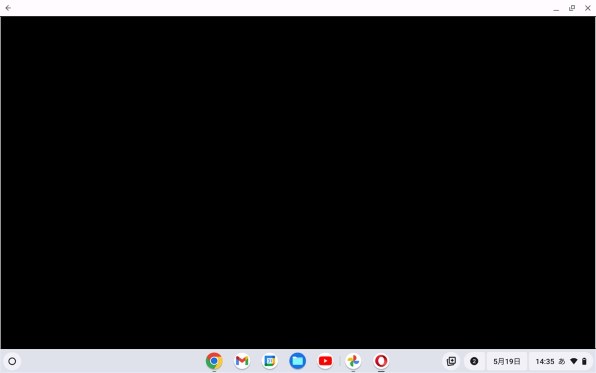Viewport: 596px width, 373px height.
Task: Open quick settings via 14:35 clock
Action: pos(545,361)
